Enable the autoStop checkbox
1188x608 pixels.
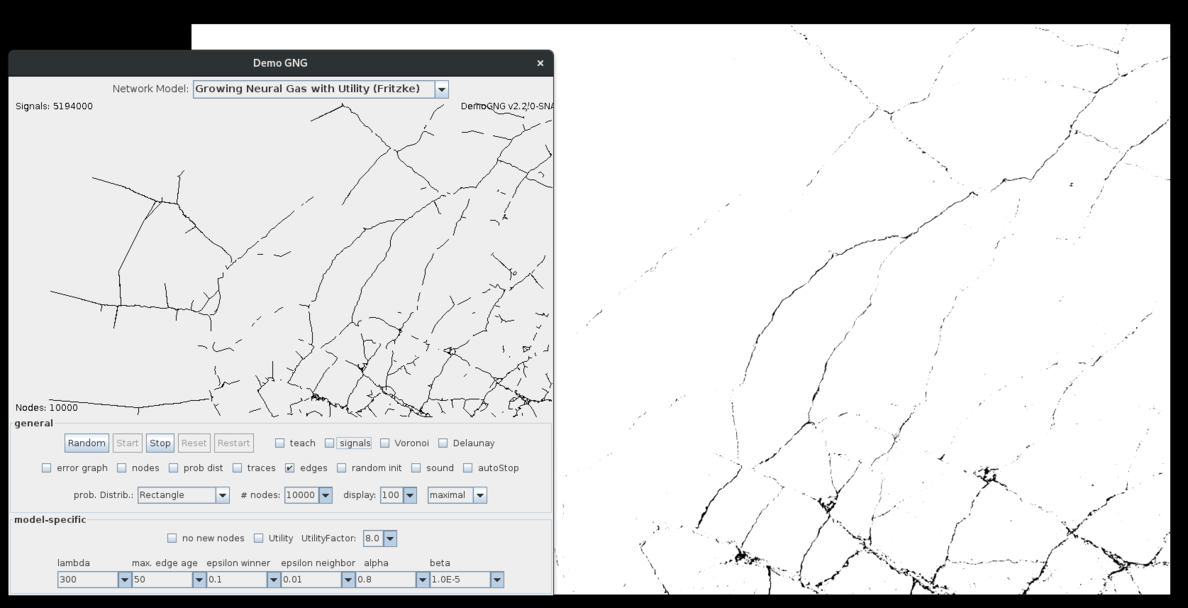tap(468, 468)
